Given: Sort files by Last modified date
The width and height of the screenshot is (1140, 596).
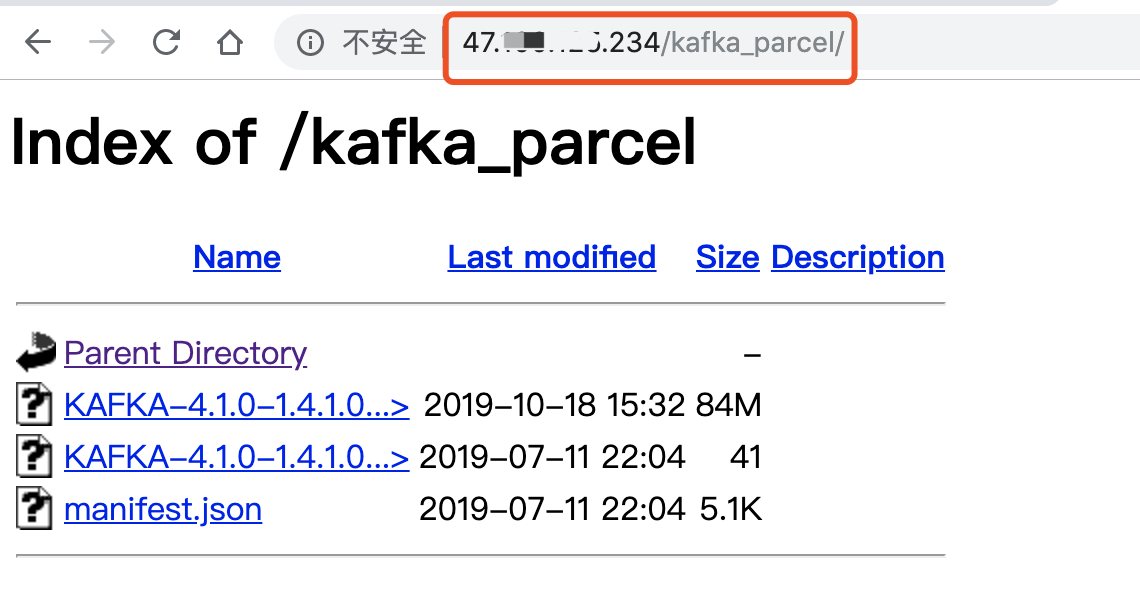Looking at the screenshot, I should coord(551,257).
